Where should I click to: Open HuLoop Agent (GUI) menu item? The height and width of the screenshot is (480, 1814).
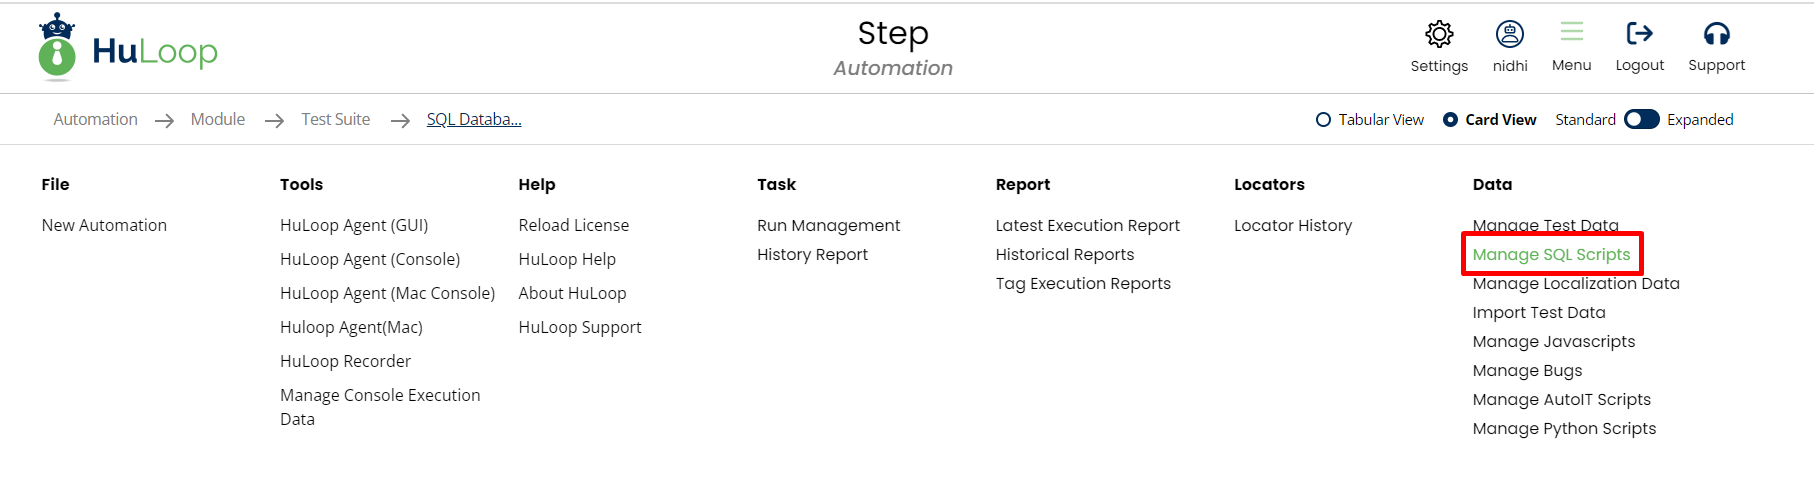[354, 226]
